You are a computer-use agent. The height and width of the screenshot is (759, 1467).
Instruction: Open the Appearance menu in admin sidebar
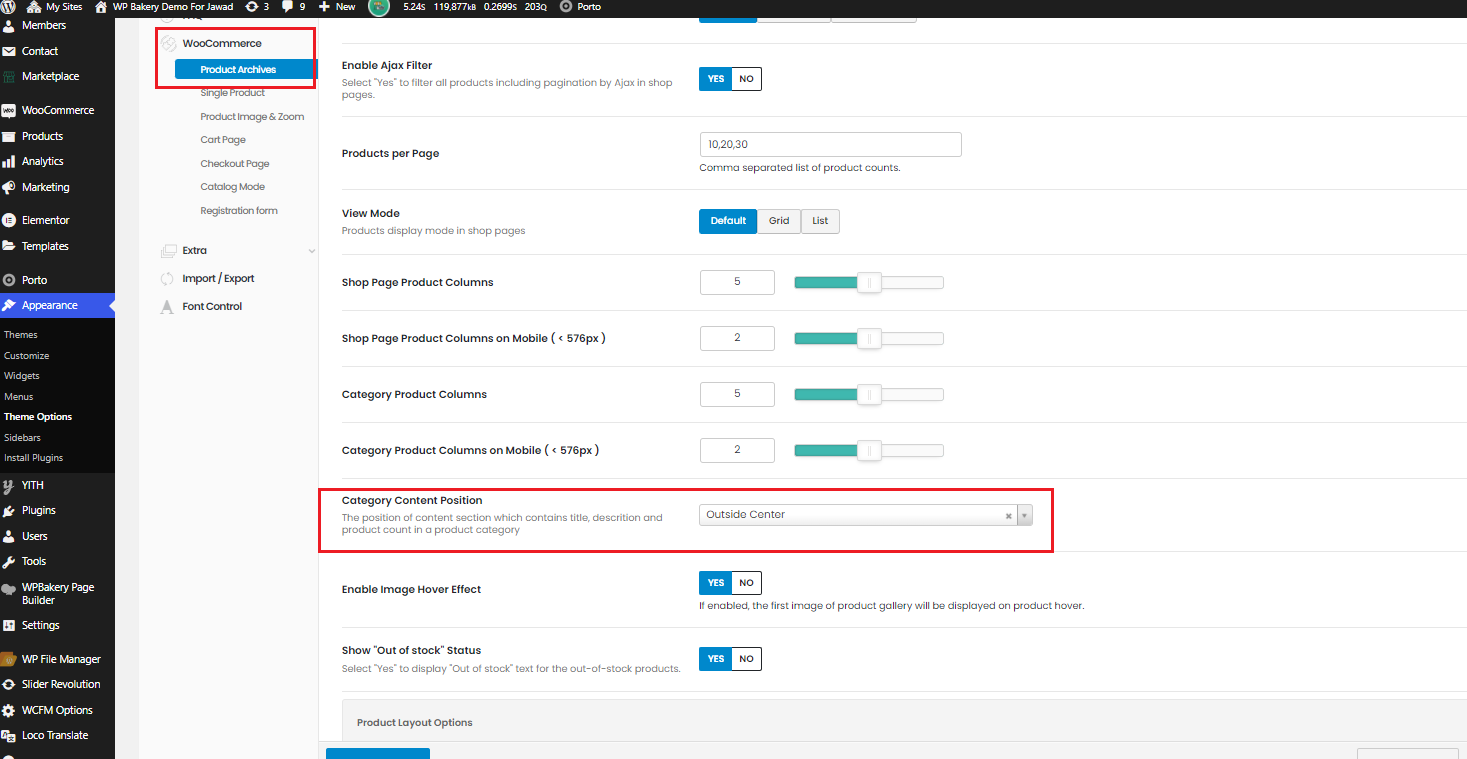(57, 306)
